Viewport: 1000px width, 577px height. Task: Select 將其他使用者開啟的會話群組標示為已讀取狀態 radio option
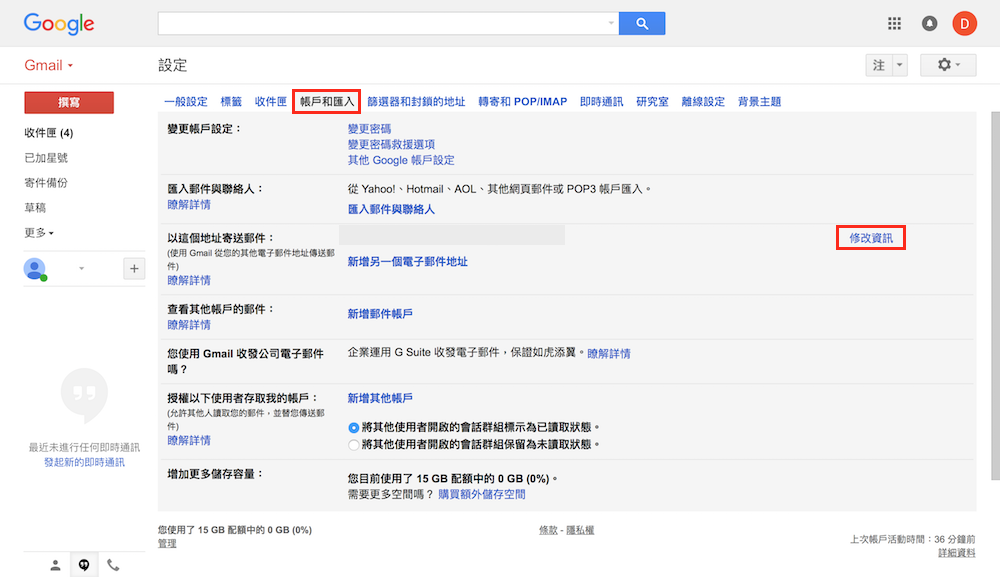[x=354, y=427]
